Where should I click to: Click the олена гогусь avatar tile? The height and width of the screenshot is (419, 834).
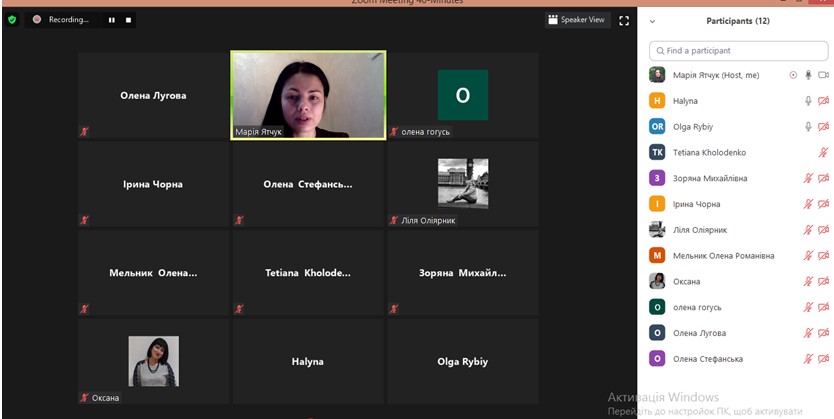click(463, 95)
